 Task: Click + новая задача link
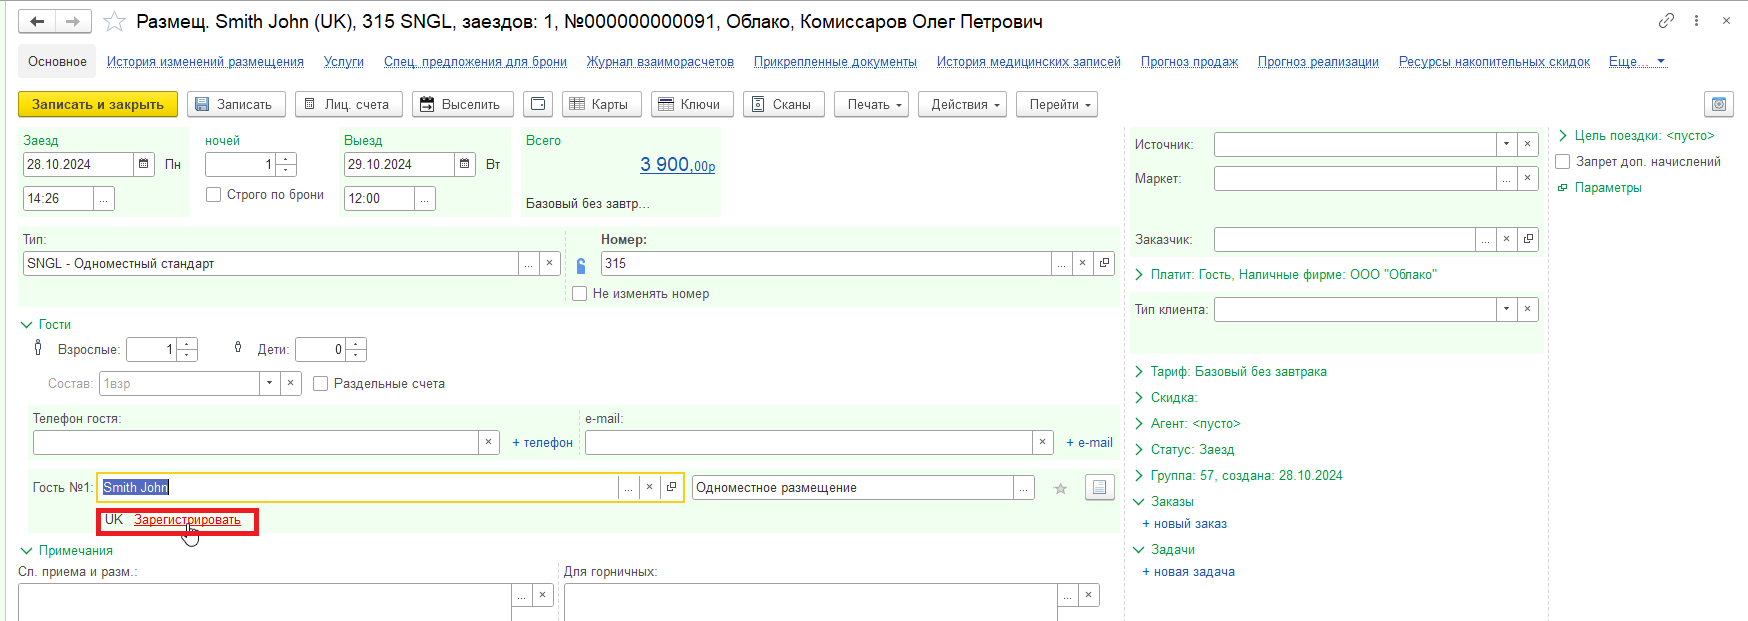pos(1188,572)
